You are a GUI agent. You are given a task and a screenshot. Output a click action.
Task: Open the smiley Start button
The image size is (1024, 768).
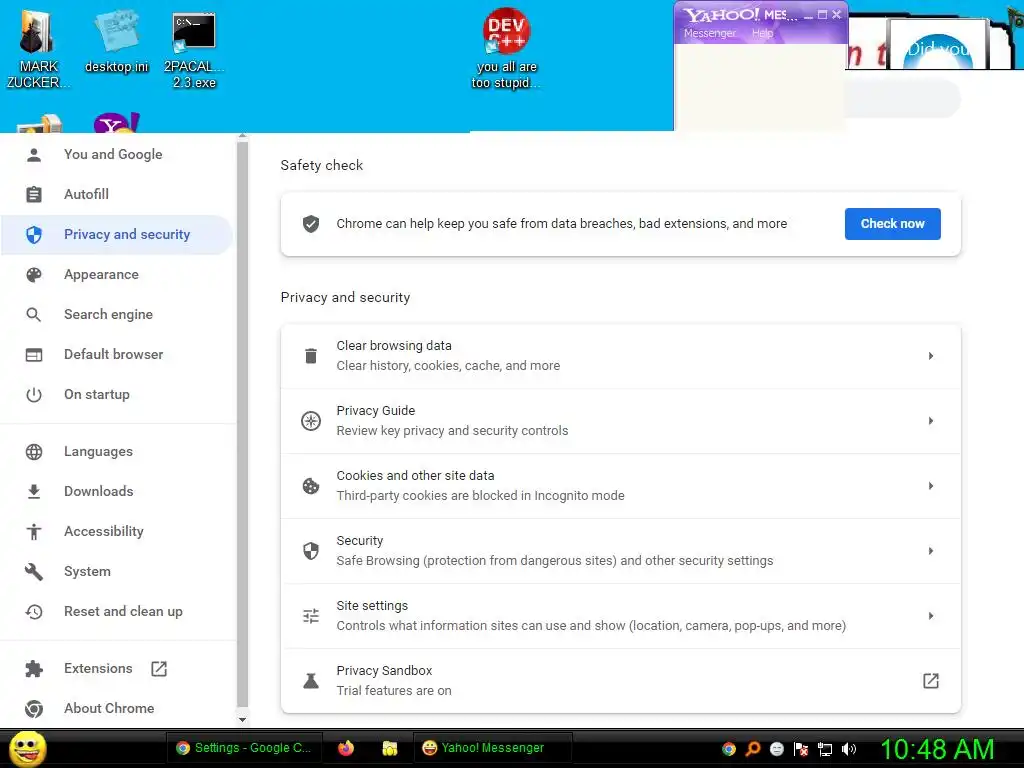[27, 748]
